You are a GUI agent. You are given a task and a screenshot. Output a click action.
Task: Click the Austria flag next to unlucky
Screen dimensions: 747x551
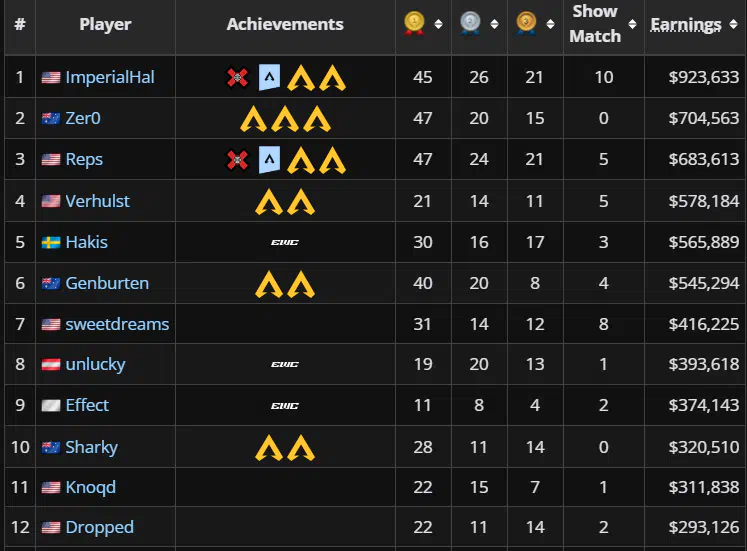tap(51, 365)
